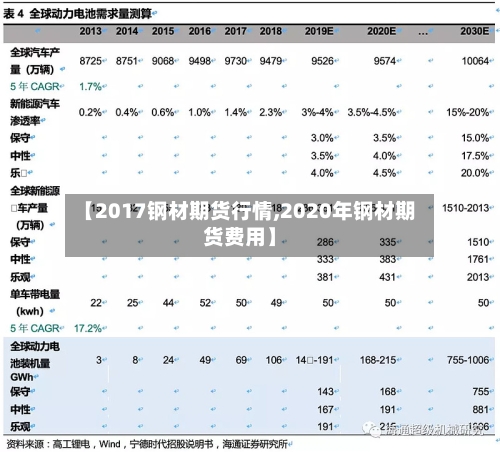Click the penetration value 0.4%
The image size is (500, 452).
[x=127, y=112]
